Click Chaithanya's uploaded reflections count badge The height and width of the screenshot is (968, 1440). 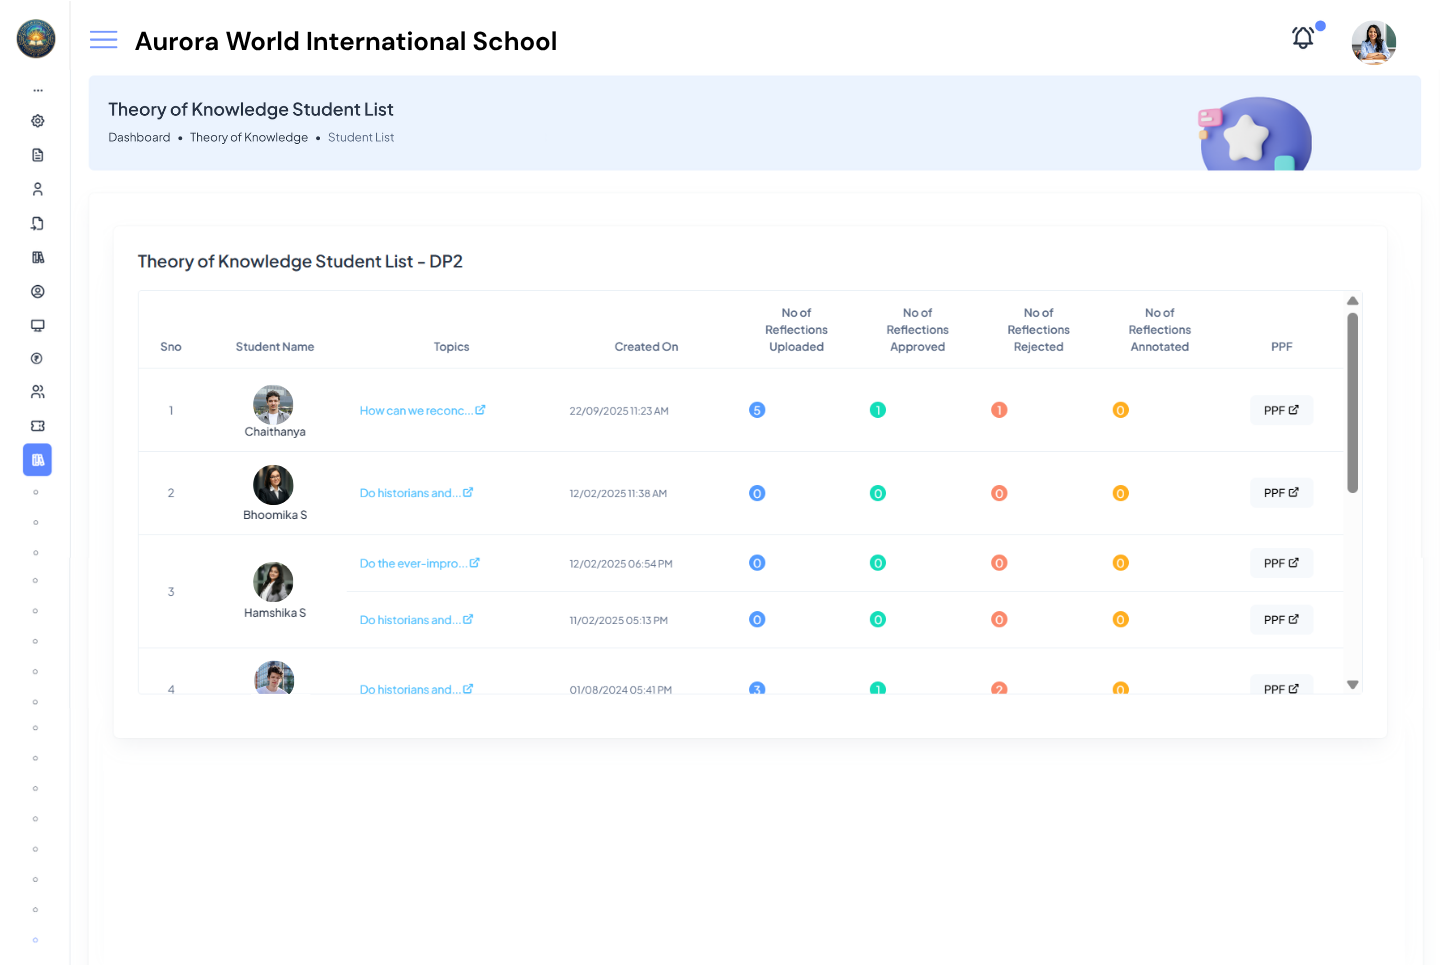757,410
